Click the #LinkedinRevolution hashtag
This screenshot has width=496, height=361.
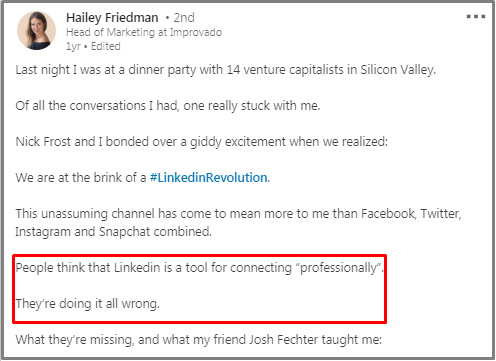(x=209, y=177)
